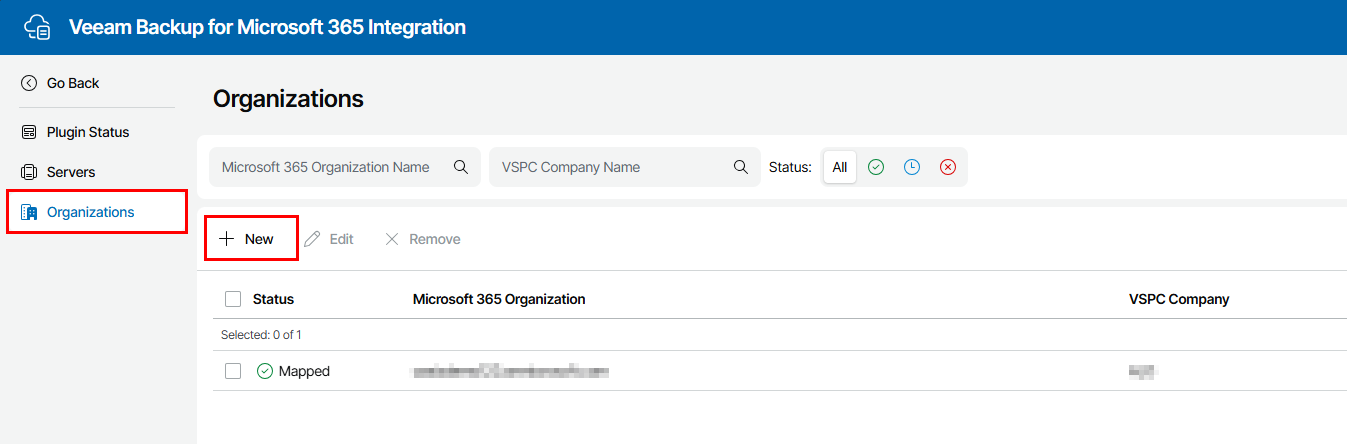The height and width of the screenshot is (444, 1347).
Task: Click the Plugin Status icon
Action: [x=29, y=132]
